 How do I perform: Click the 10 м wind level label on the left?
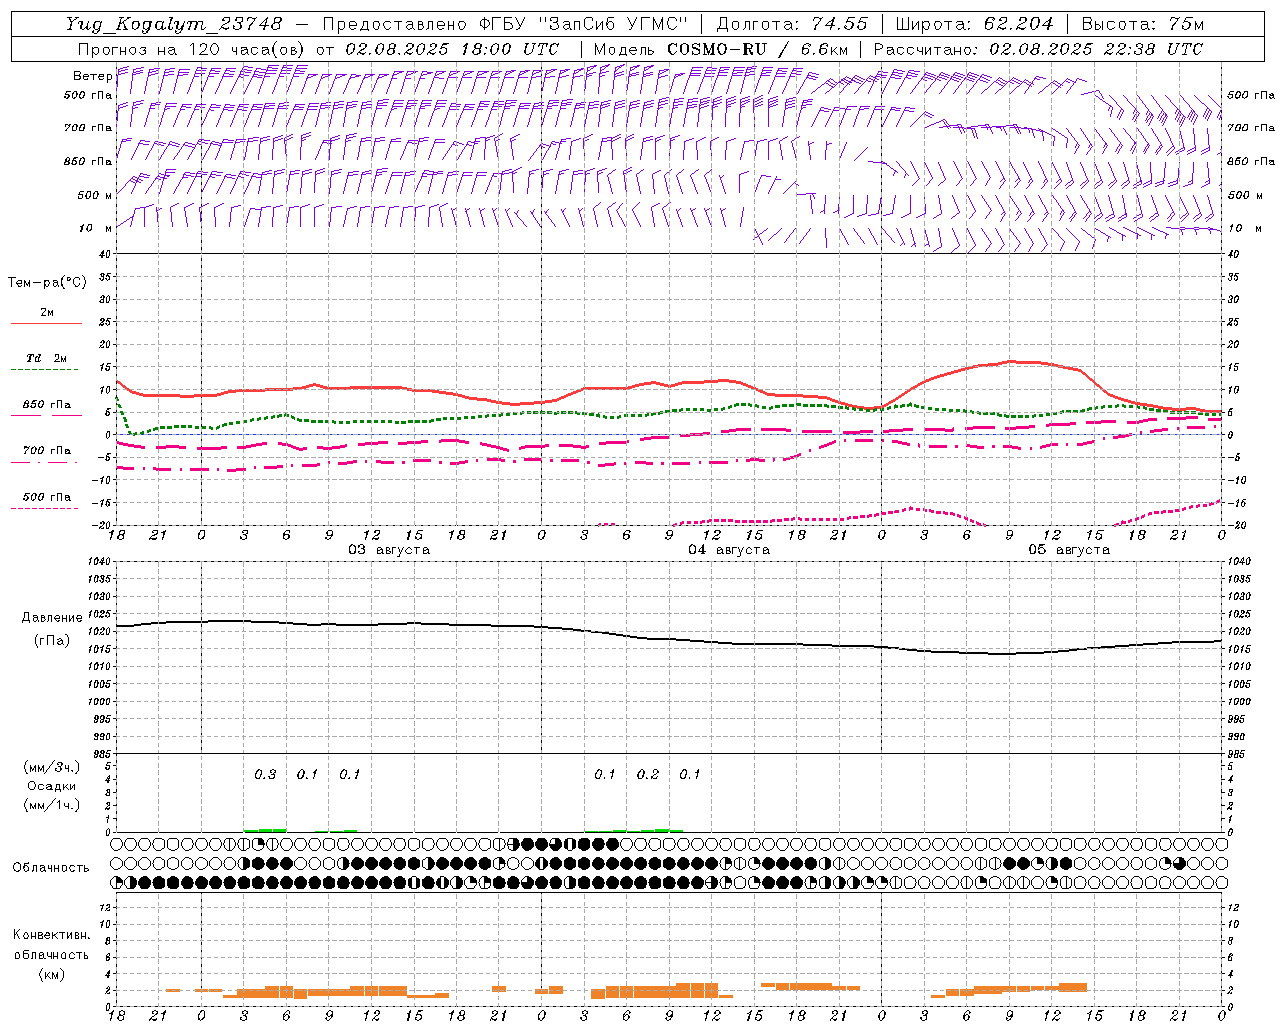(95, 228)
